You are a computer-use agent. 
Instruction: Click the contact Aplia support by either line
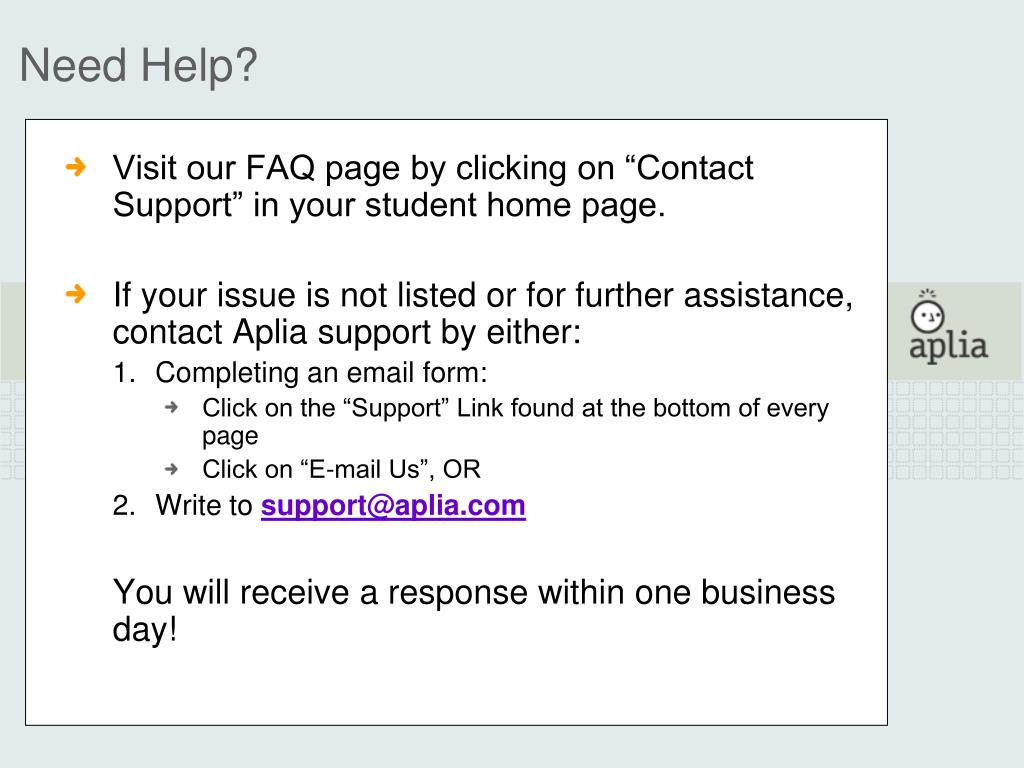[x=347, y=332]
